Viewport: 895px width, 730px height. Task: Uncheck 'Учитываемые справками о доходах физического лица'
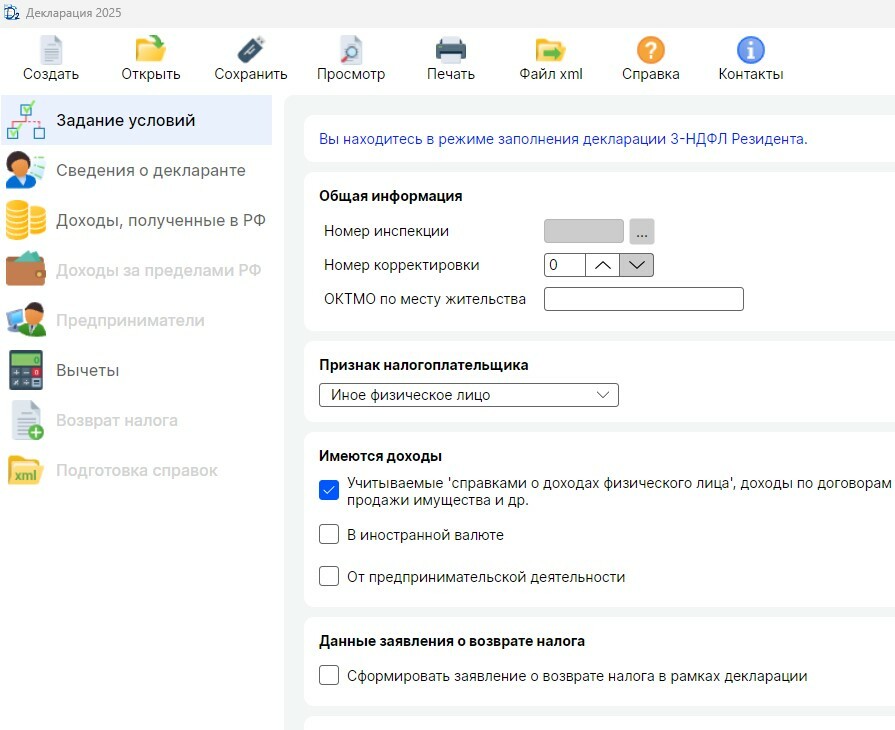pos(329,490)
